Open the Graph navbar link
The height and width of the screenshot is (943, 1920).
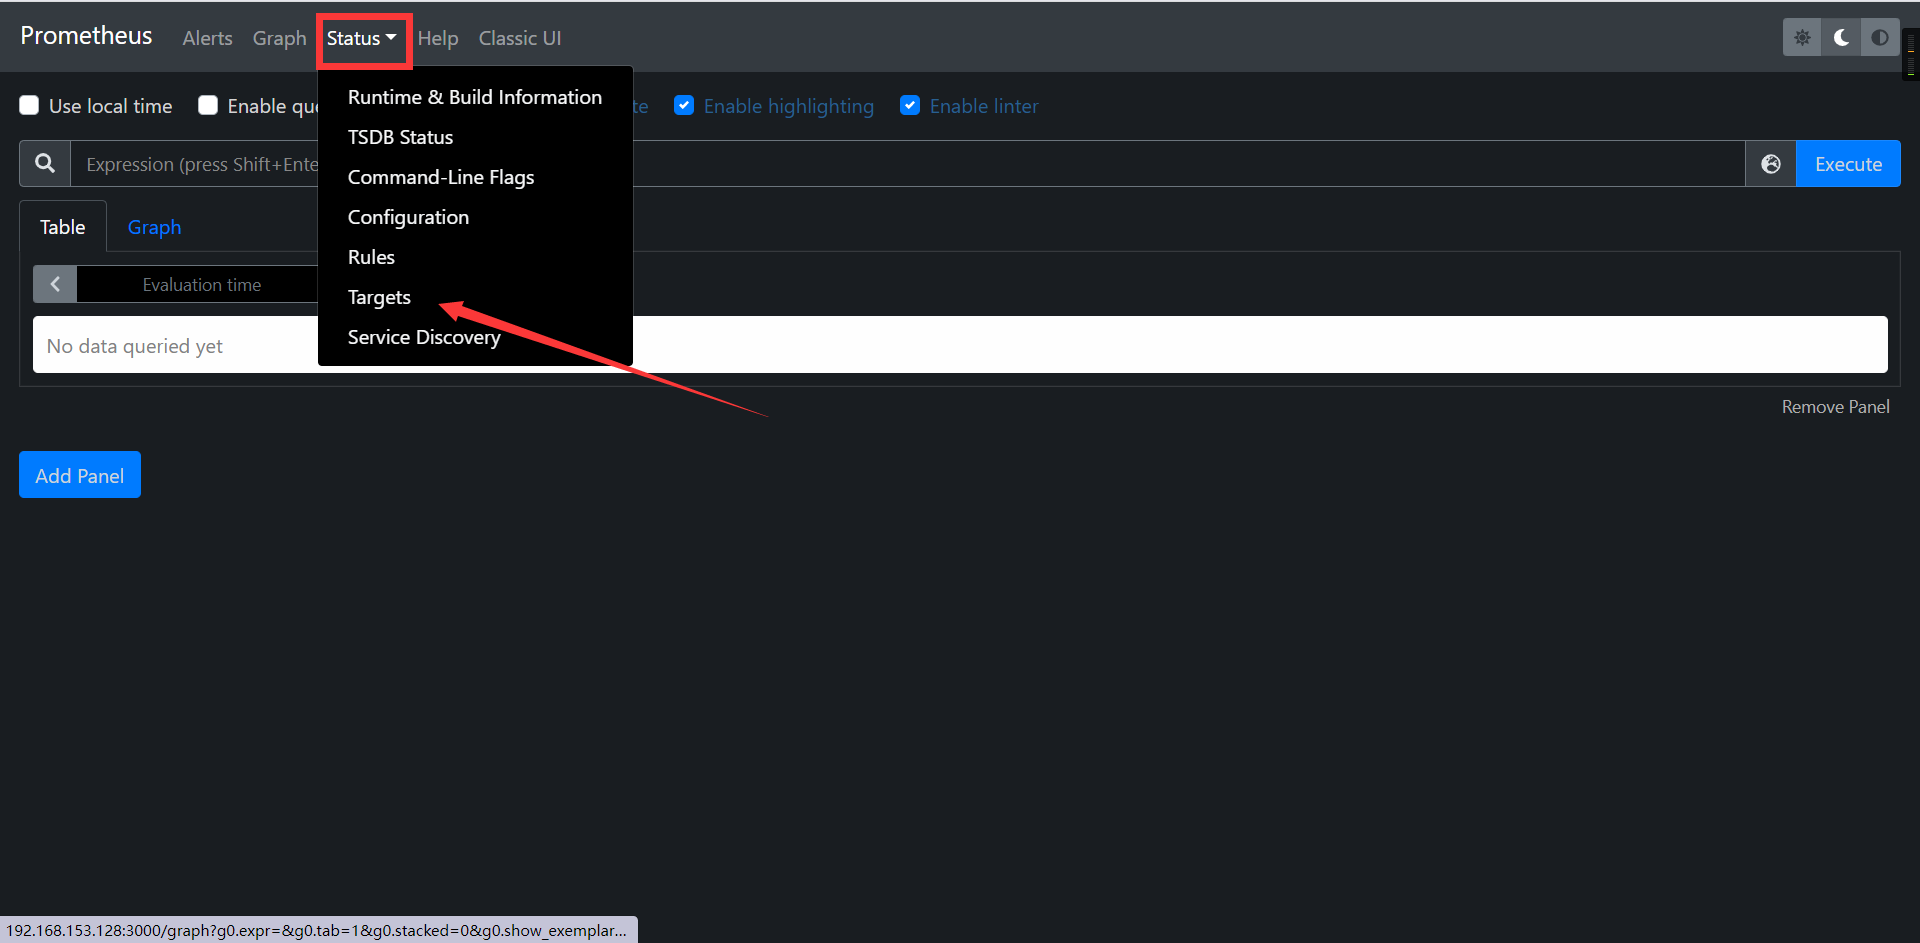(x=279, y=38)
